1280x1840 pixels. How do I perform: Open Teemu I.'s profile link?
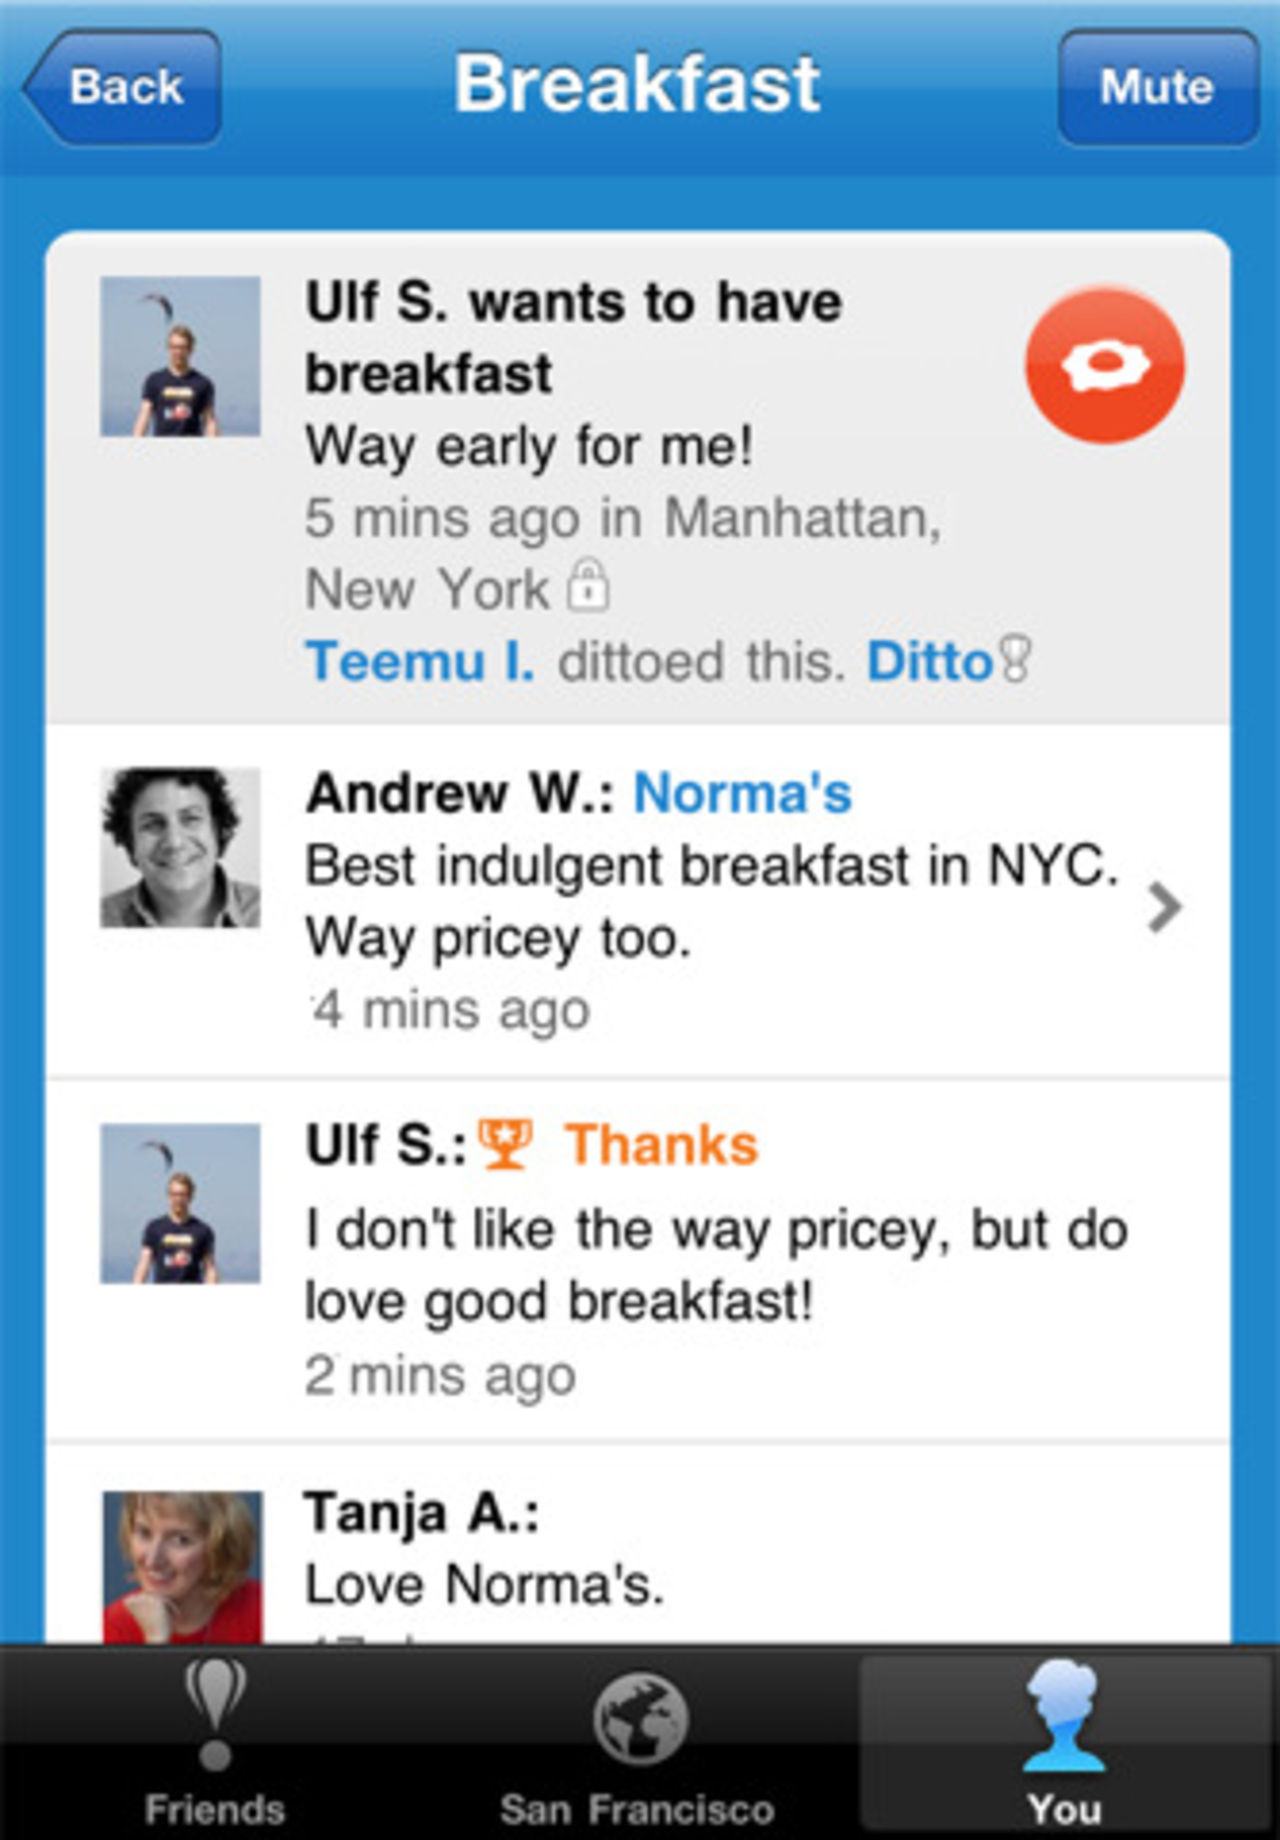pyautogui.click(x=420, y=661)
